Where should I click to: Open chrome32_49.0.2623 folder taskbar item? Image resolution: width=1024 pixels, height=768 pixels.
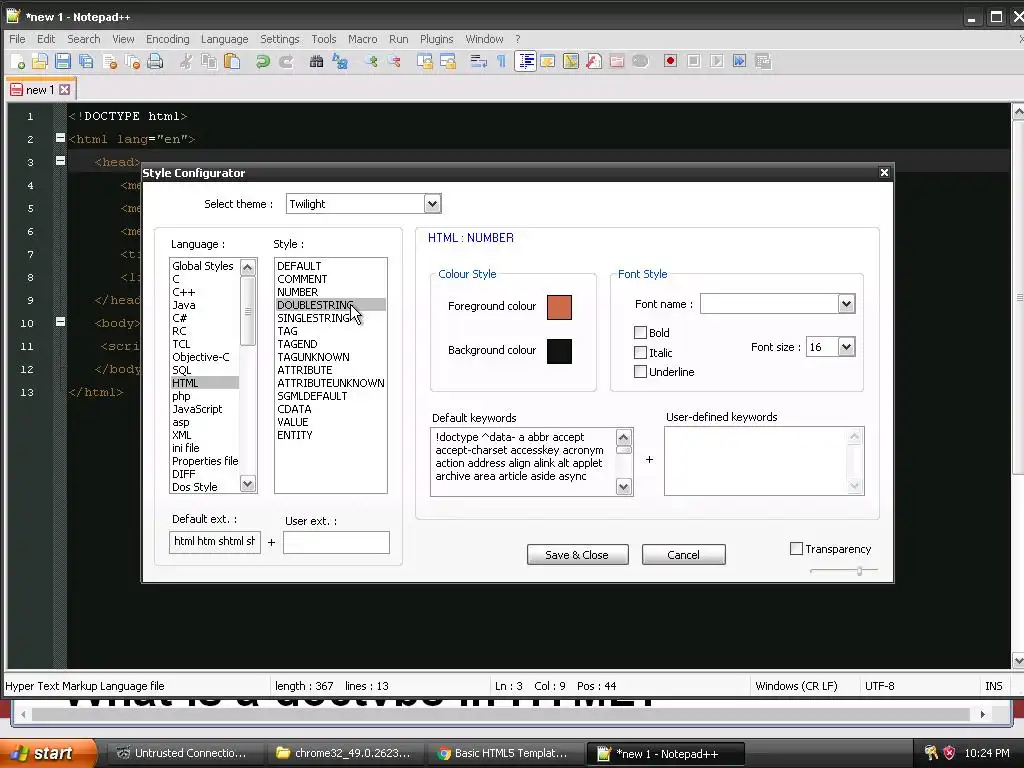(x=344, y=753)
